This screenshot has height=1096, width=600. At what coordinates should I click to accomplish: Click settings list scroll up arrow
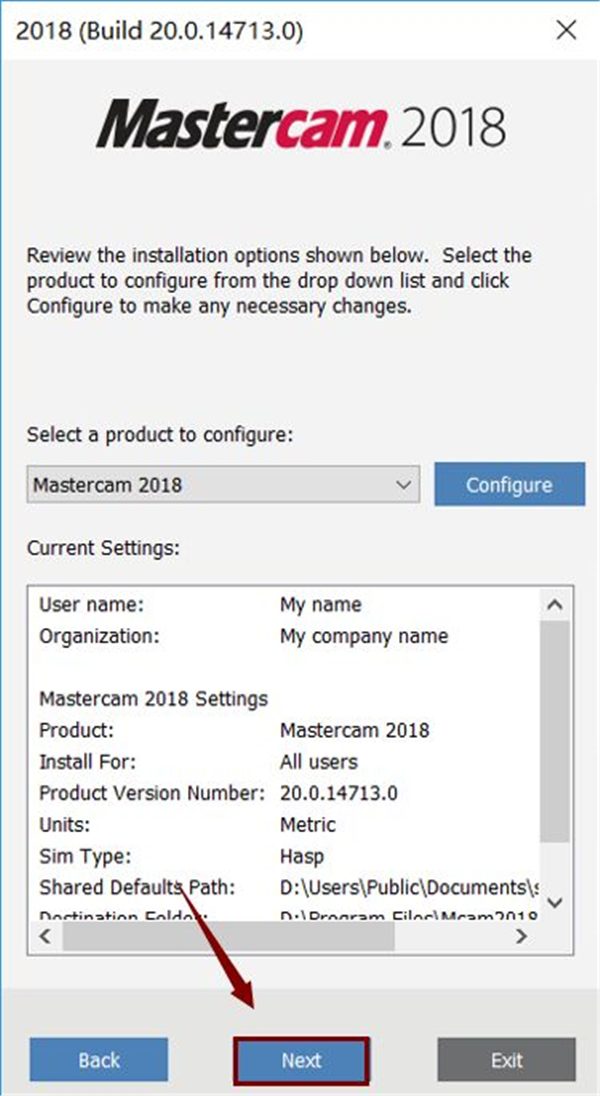tap(555, 605)
